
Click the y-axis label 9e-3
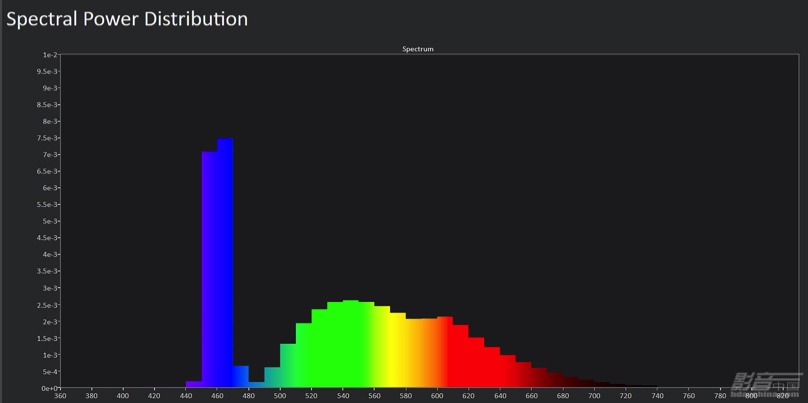(50, 88)
